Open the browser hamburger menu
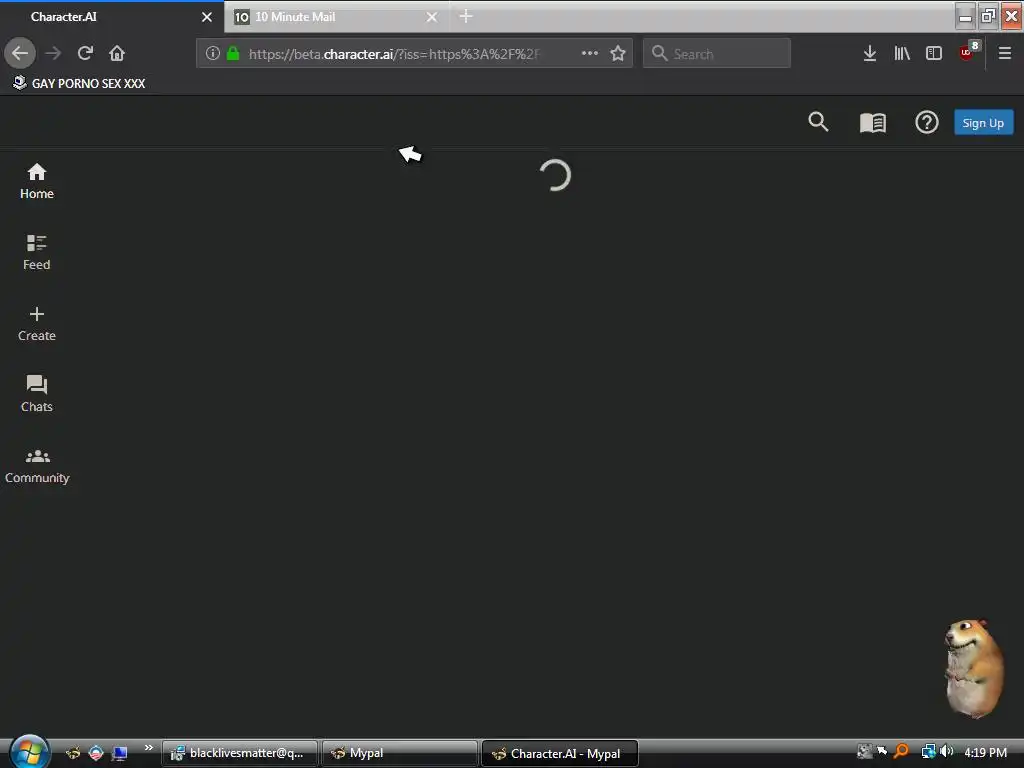1024x768 pixels. click(1004, 53)
